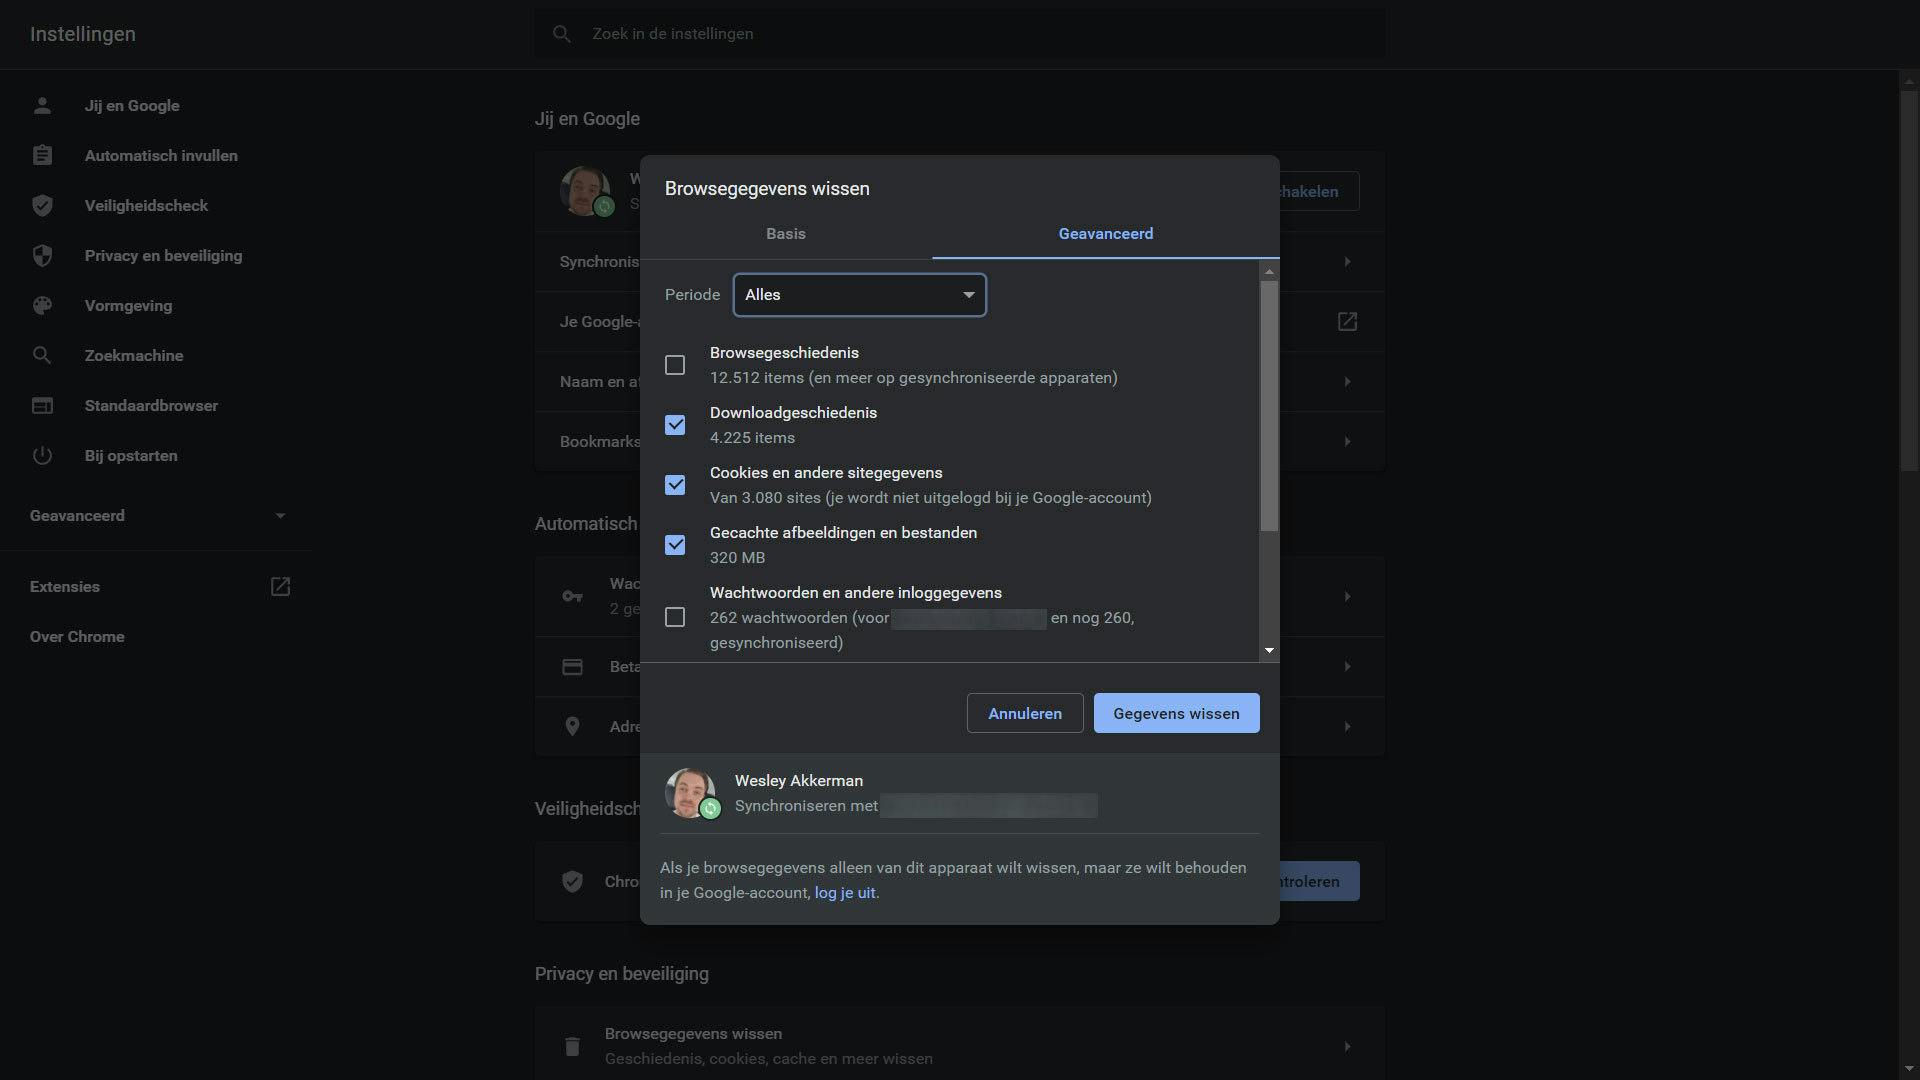Uncheck the Downloadgeschiedenis checkbox
This screenshot has width=1920, height=1080.
point(675,425)
